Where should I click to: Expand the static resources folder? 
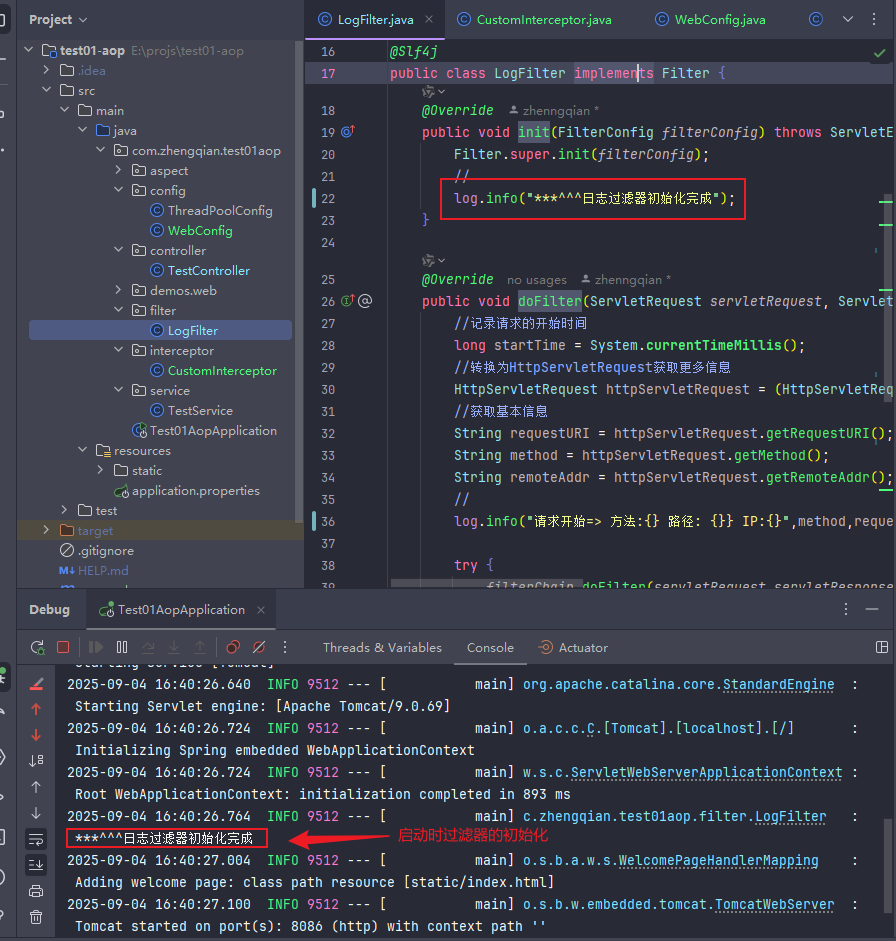click(x=100, y=470)
